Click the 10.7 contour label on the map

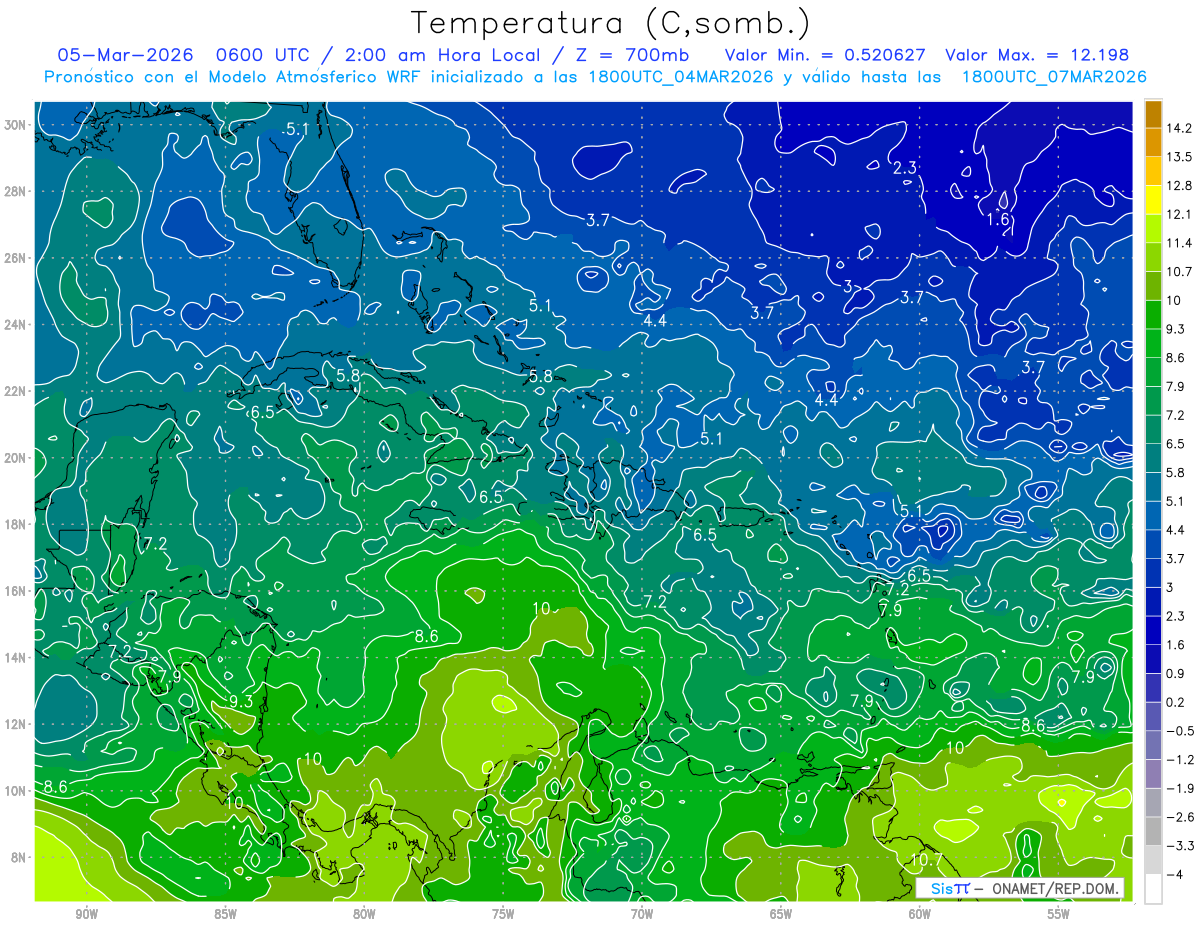coord(926,859)
